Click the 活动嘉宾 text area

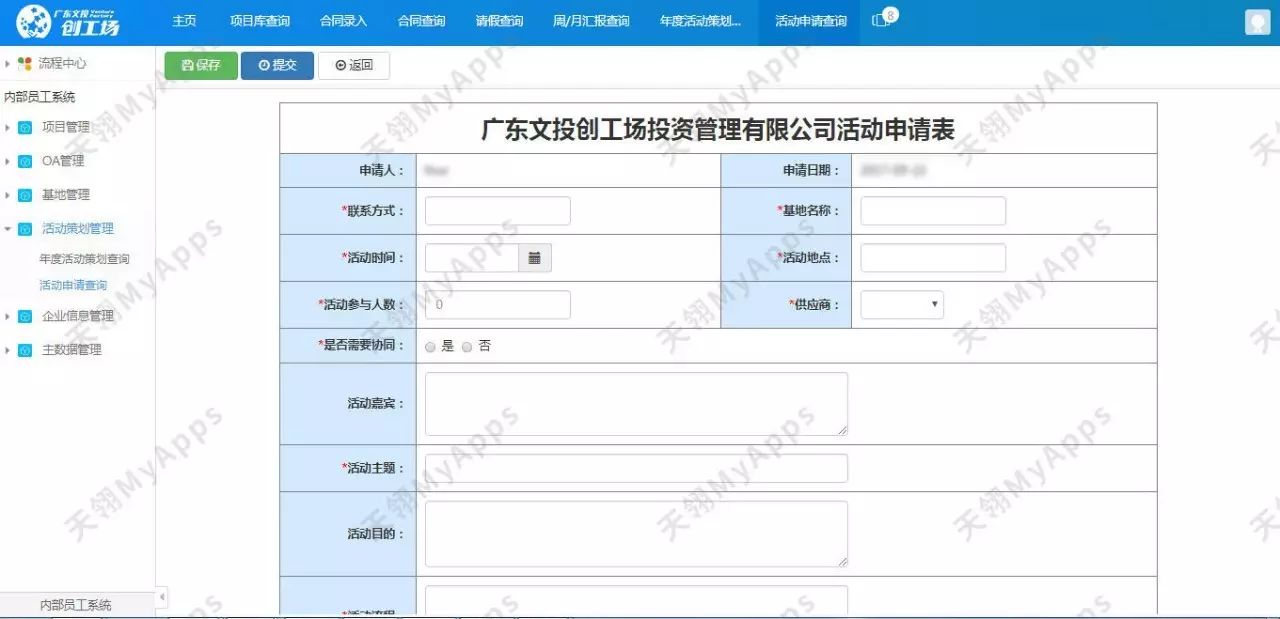[636, 404]
